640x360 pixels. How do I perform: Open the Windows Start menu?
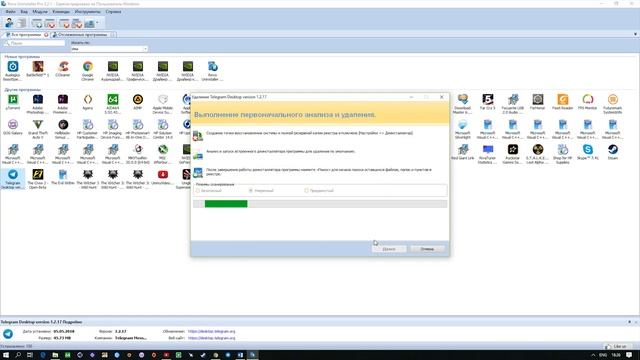click(6, 355)
